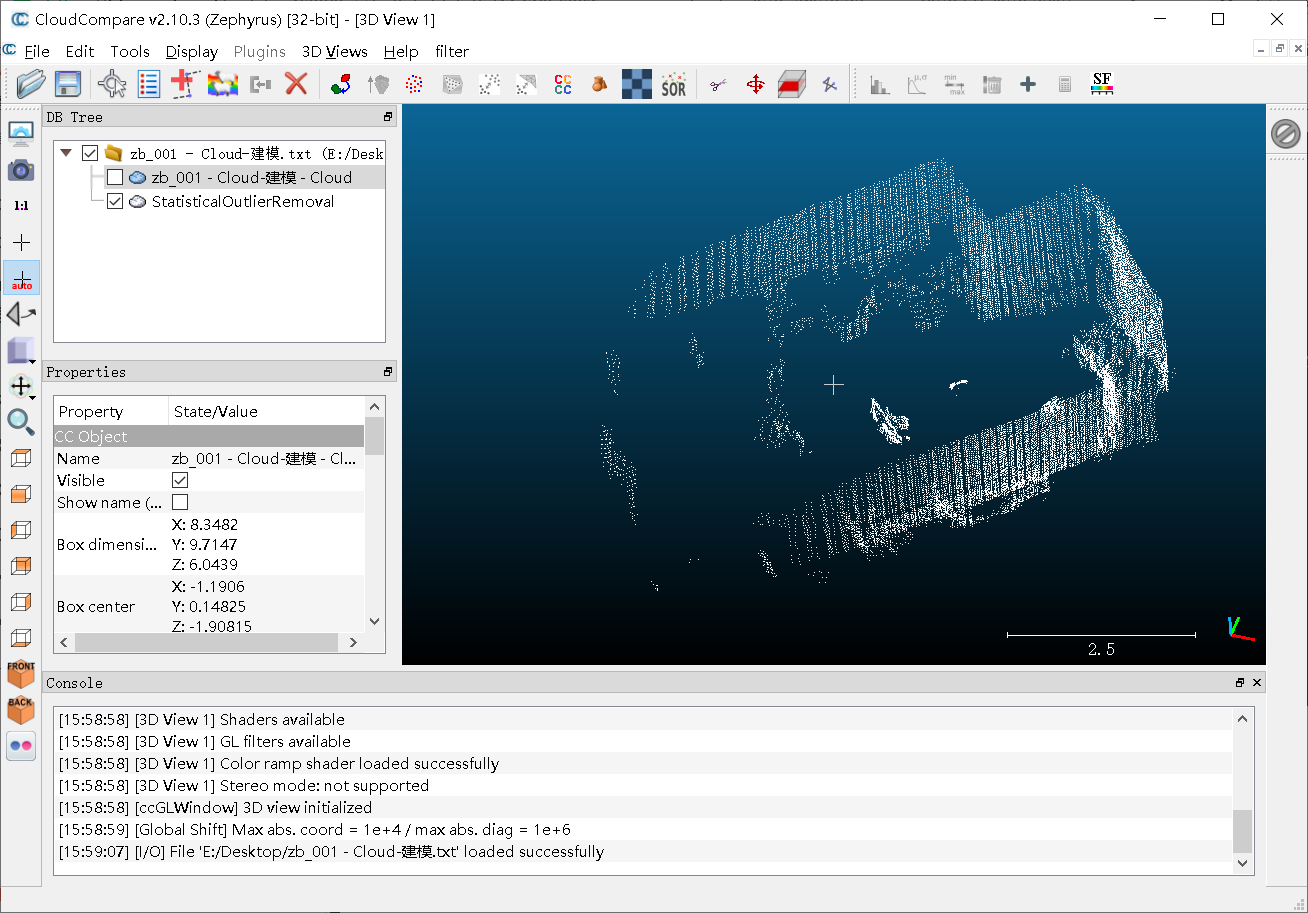Click the Save floppy disk icon
Image resolution: width=1308 pixels, height=913 pixels.
point(68,84)
